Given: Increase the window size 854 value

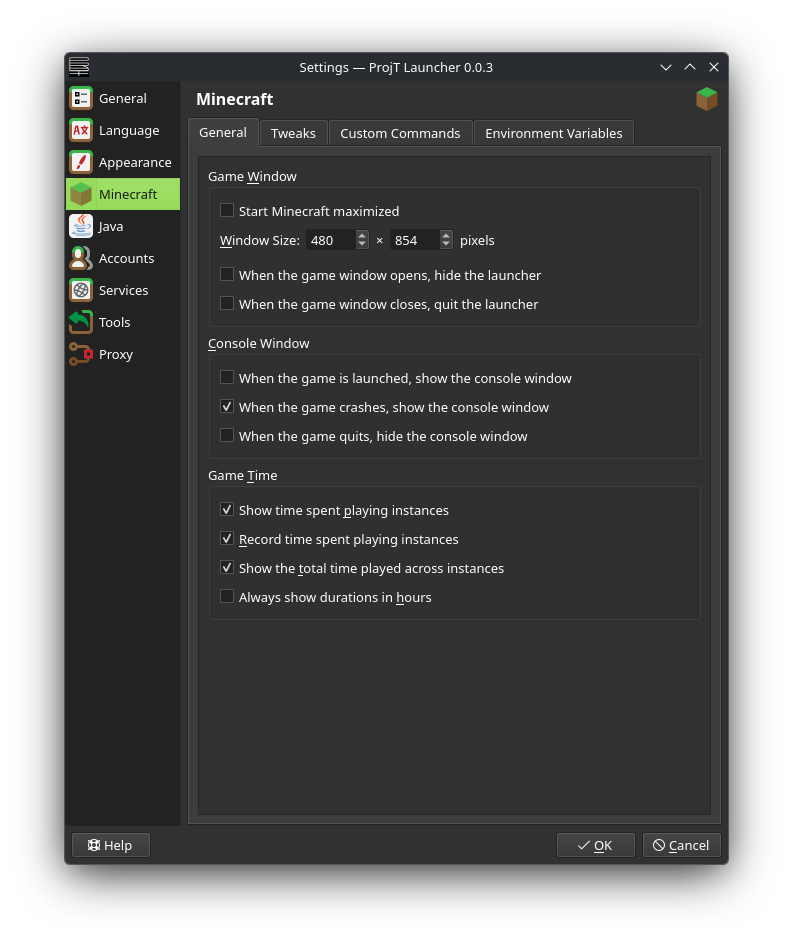Looking at the screenshot, I should point(445,235).
